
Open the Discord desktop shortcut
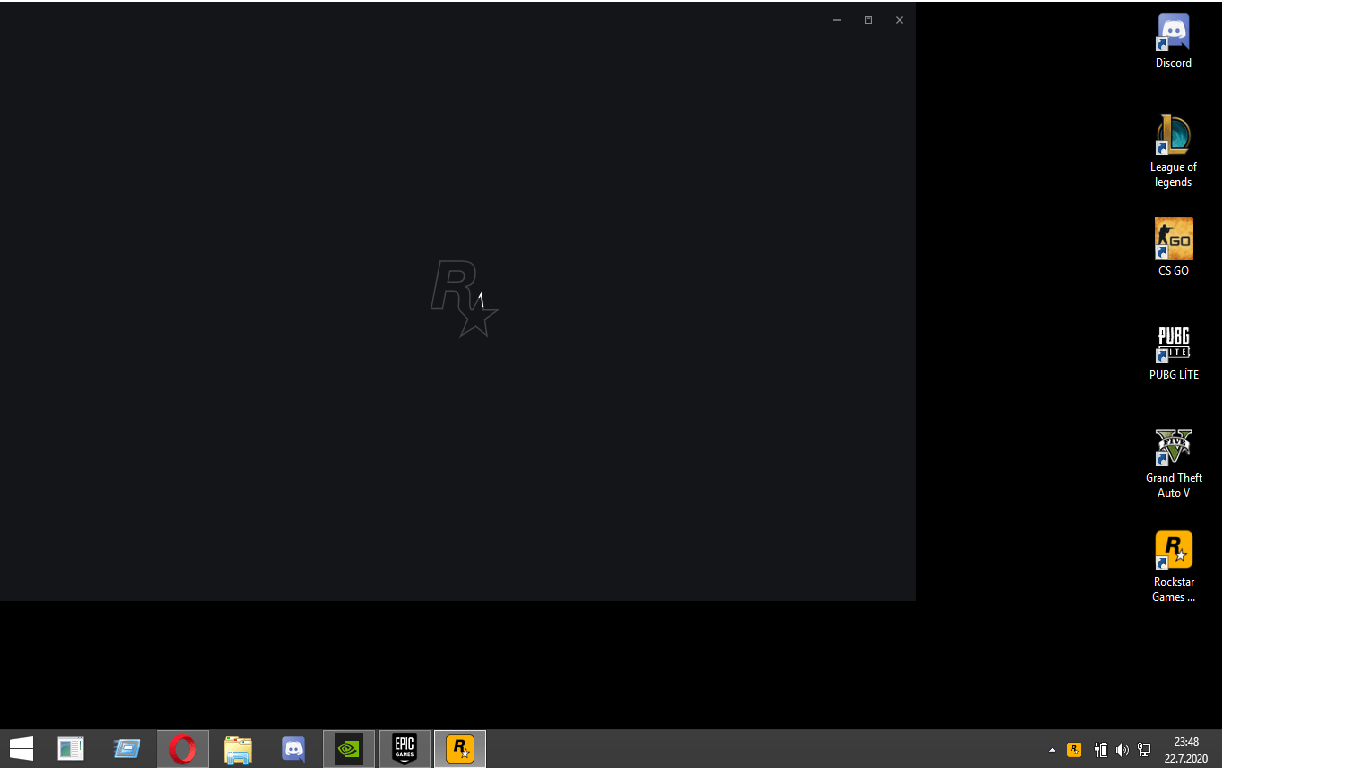coord(1173,41)
